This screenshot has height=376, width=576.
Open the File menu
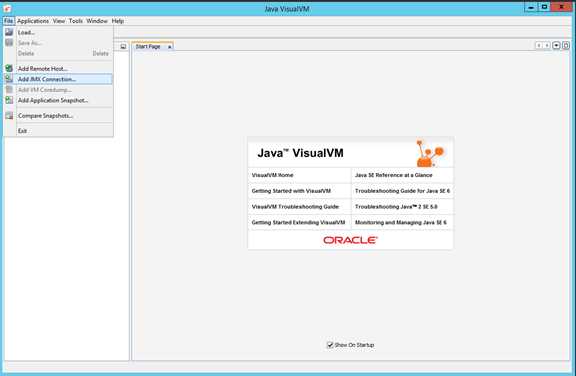point(8,21)
